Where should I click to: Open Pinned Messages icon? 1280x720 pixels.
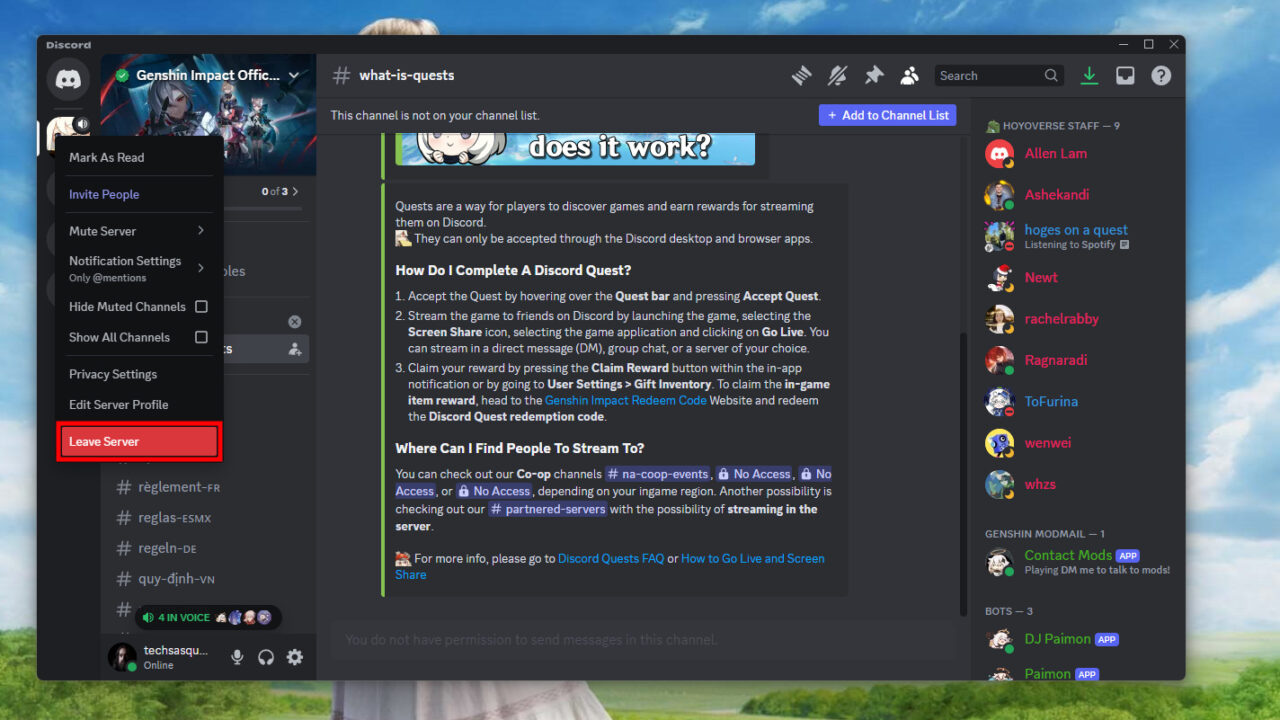[x=873, y=75]
